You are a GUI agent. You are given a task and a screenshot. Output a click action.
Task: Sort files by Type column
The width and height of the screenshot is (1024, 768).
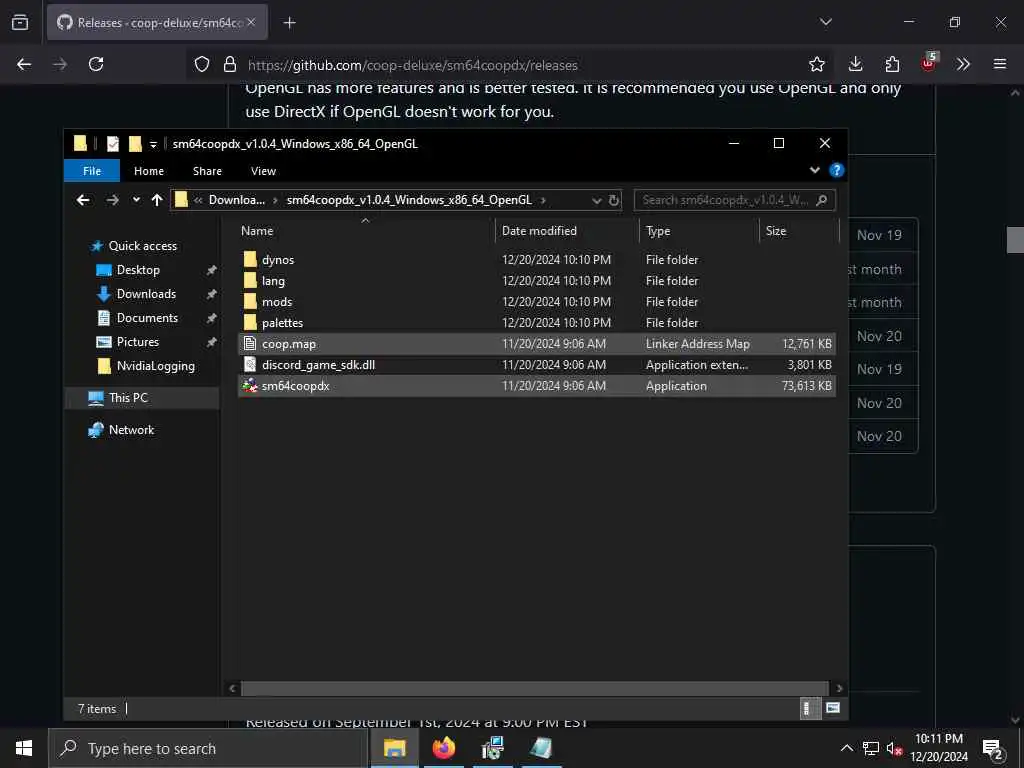pyautogui.click(x=699, y=231)
